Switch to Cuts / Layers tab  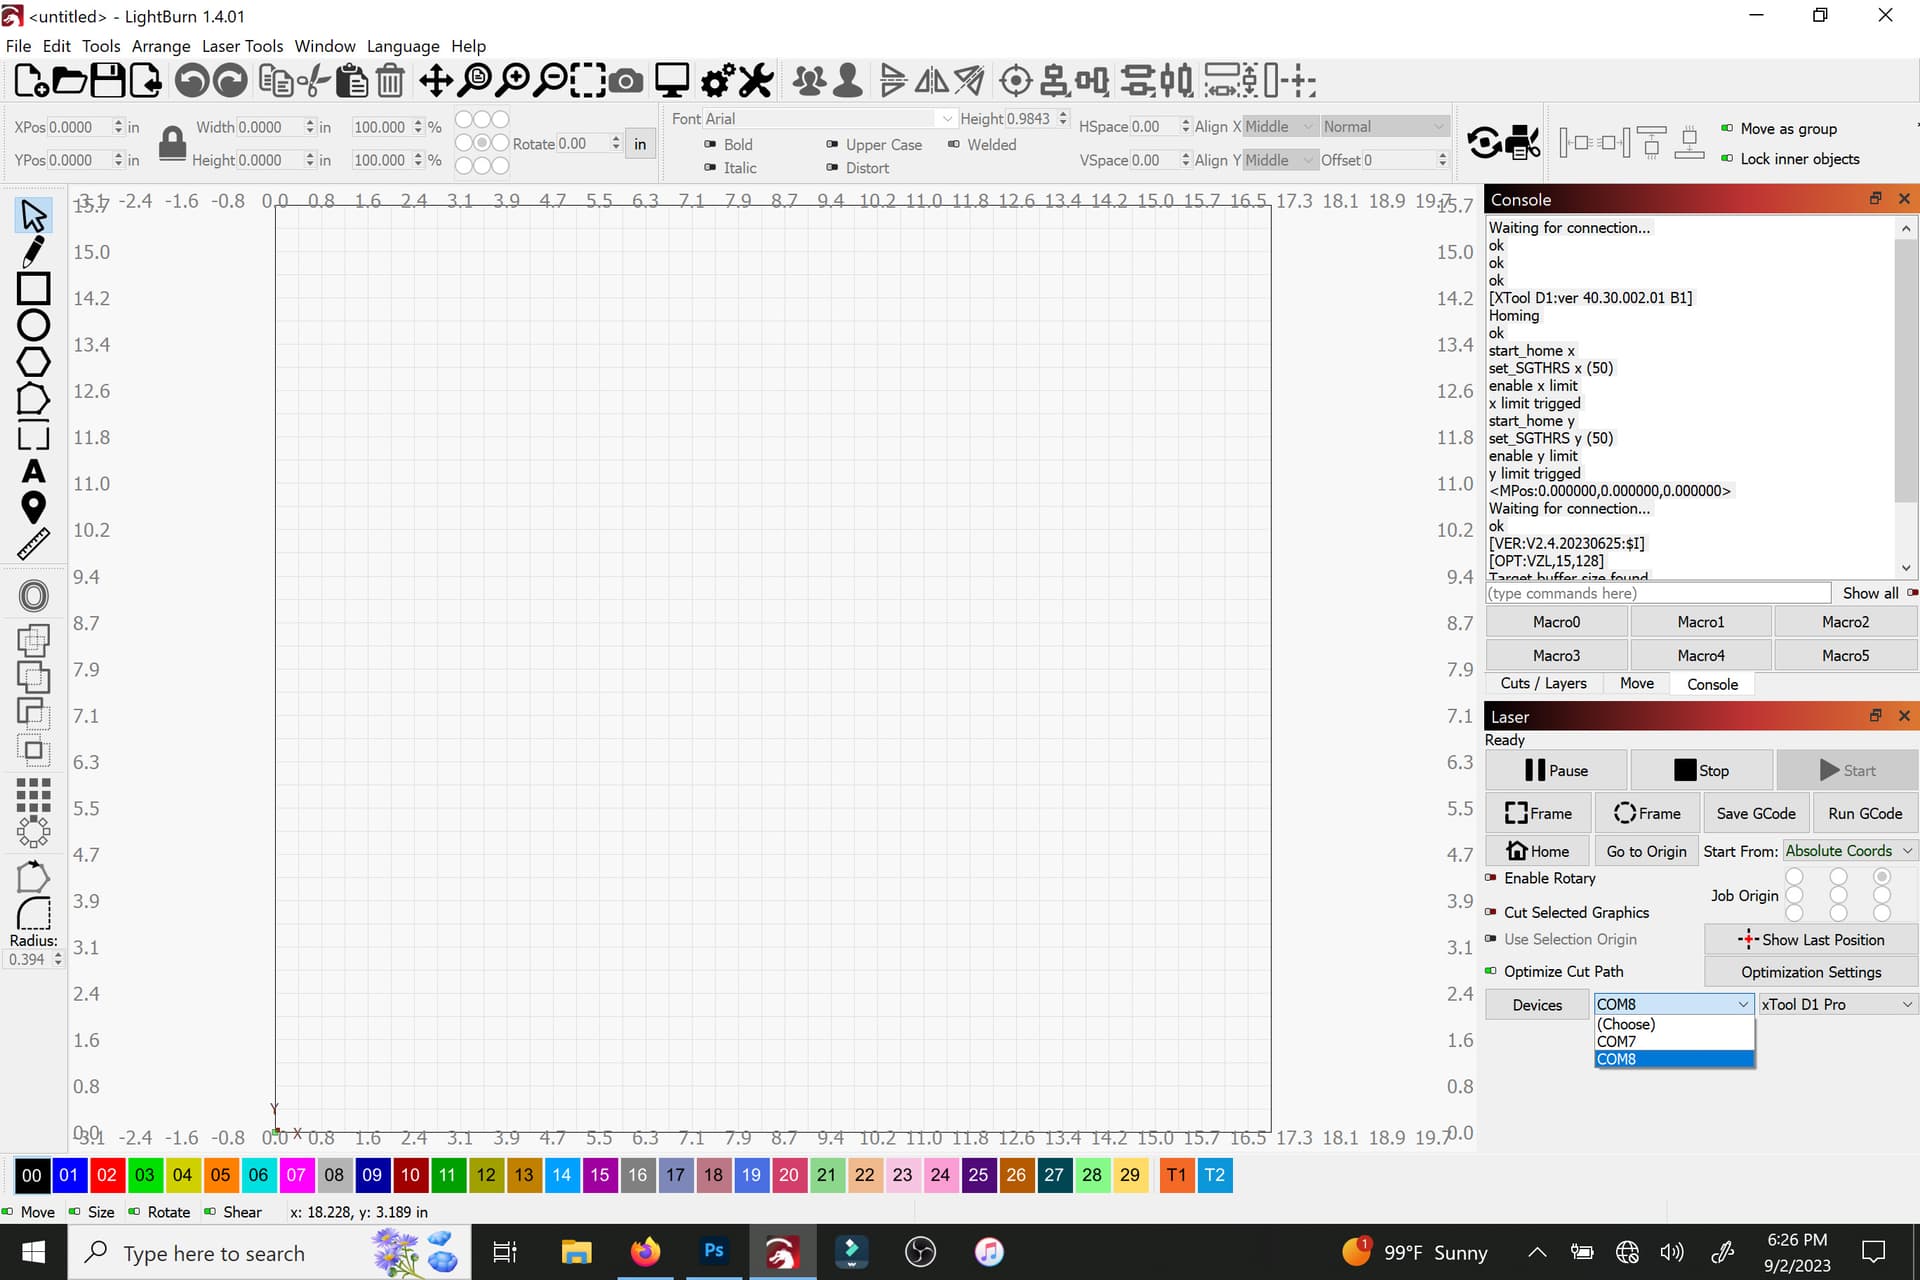[x=1543, y=683]
